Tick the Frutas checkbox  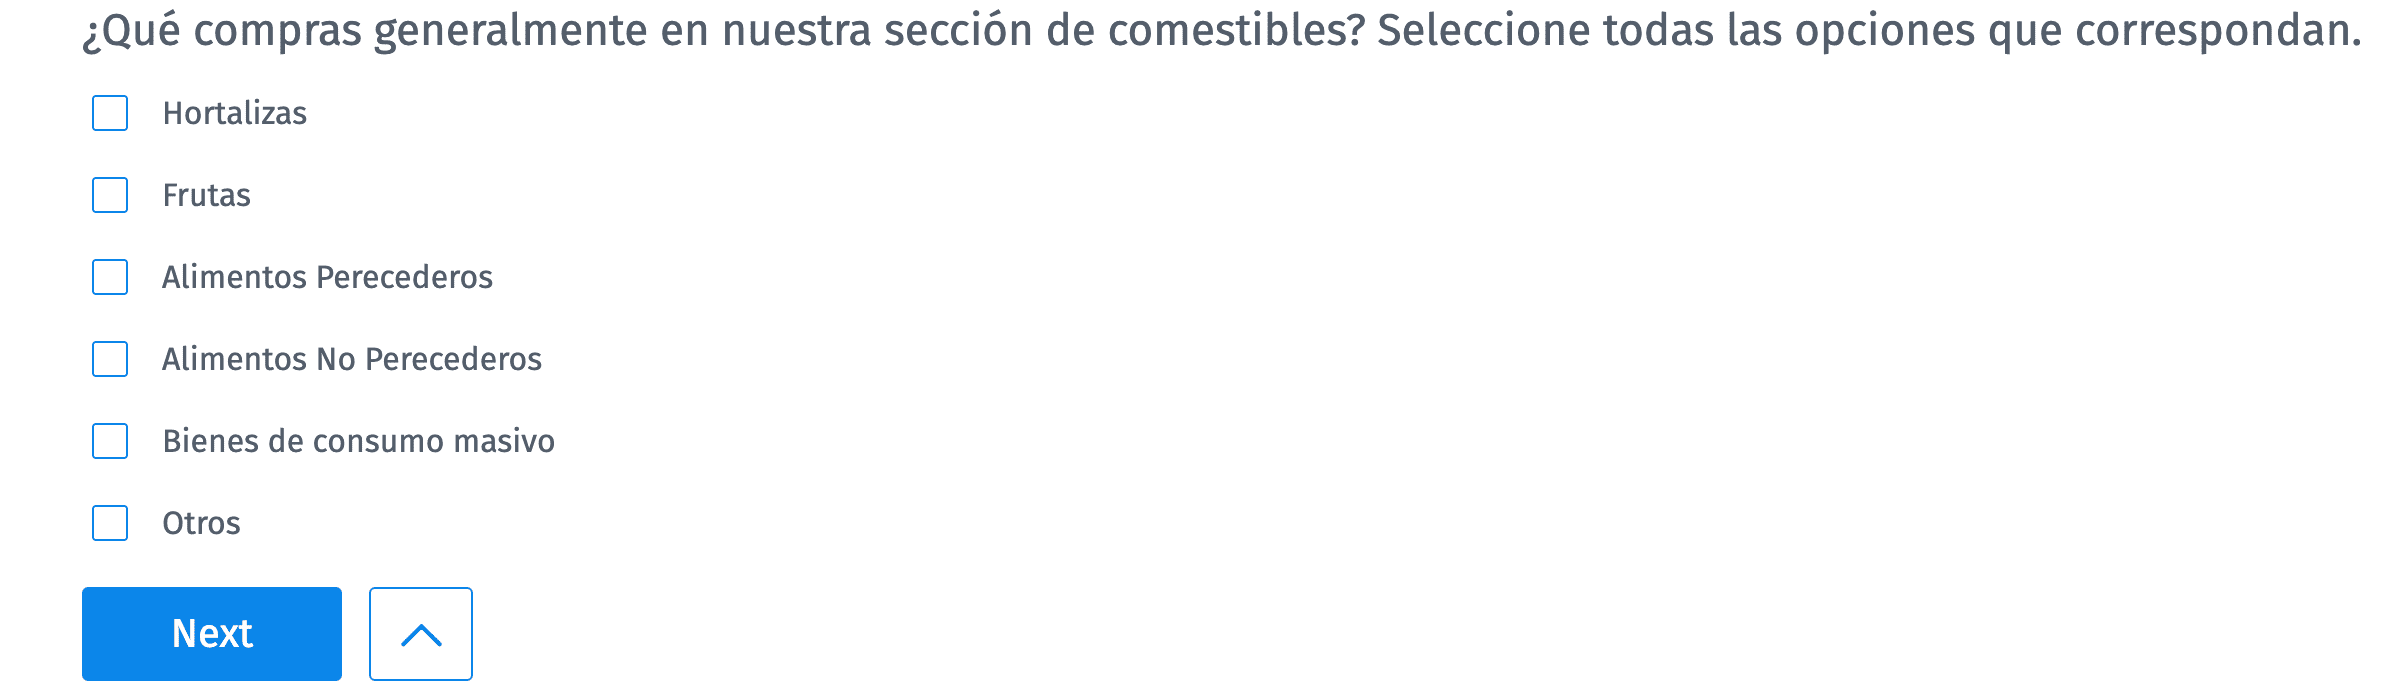pos(110,195)
